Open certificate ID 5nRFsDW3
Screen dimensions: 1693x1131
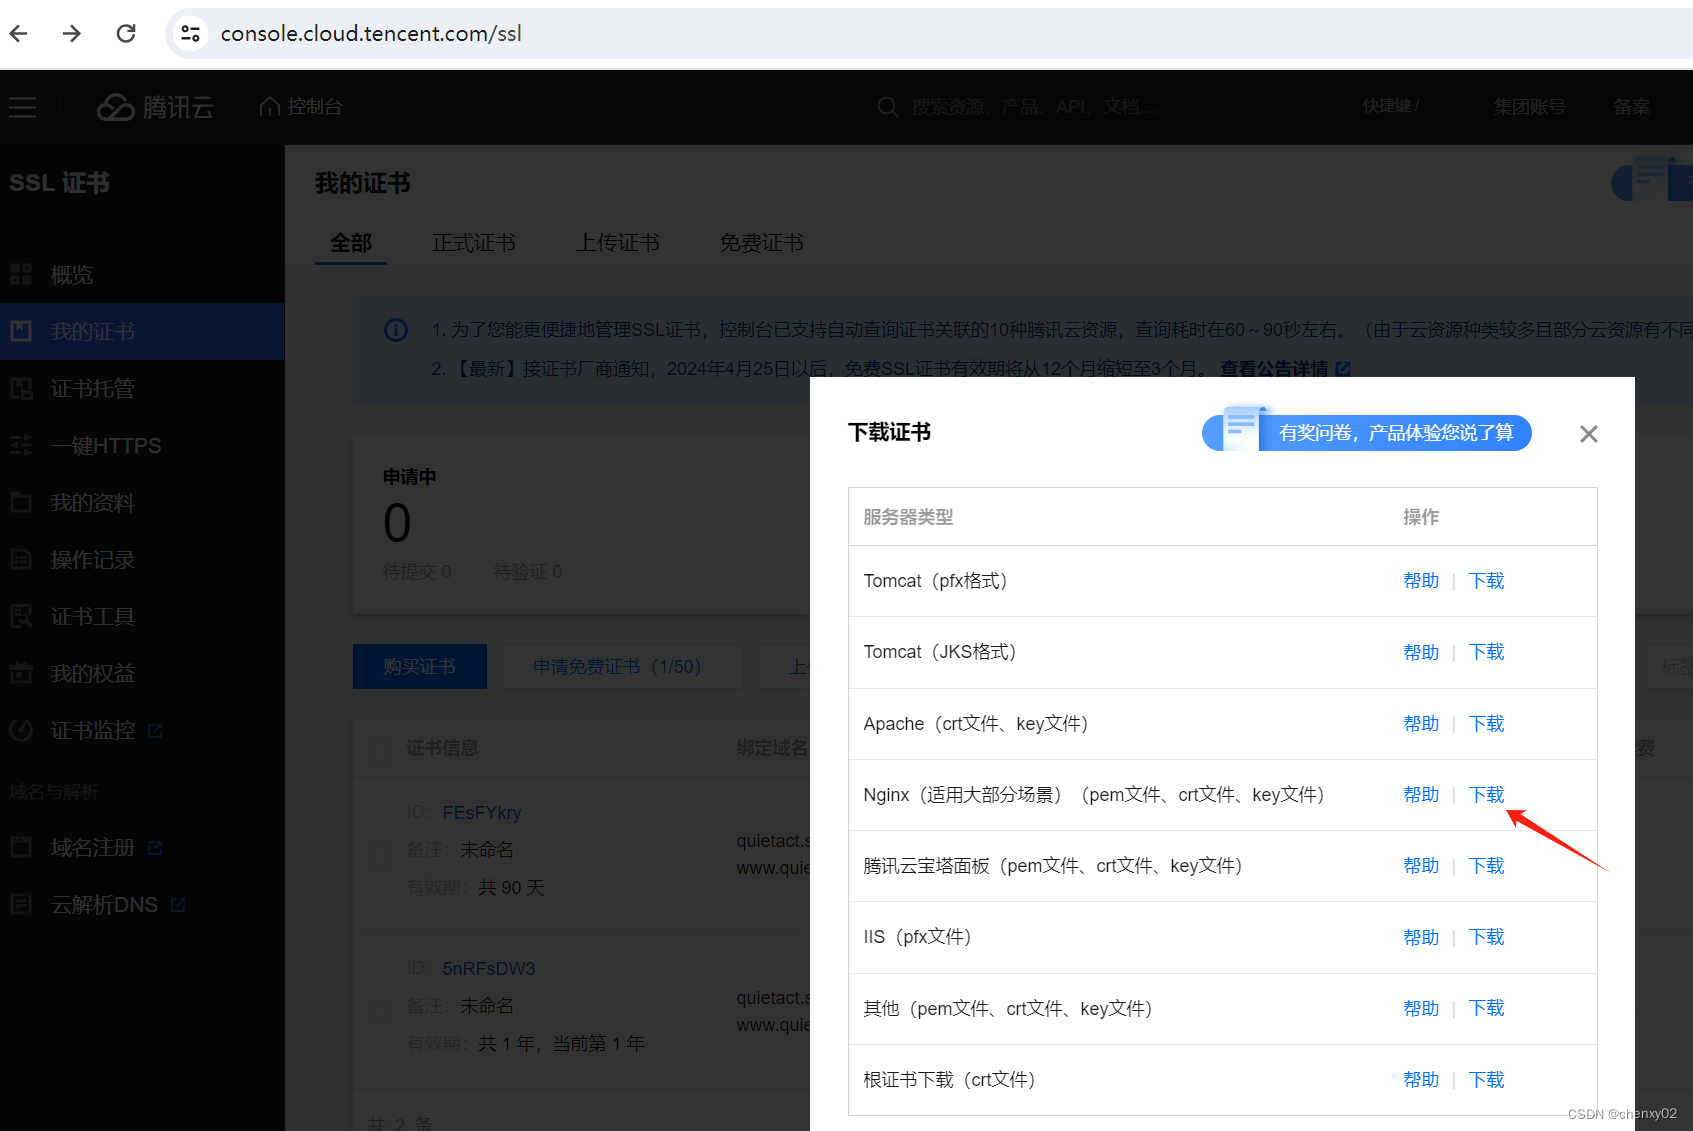[489, 969]
